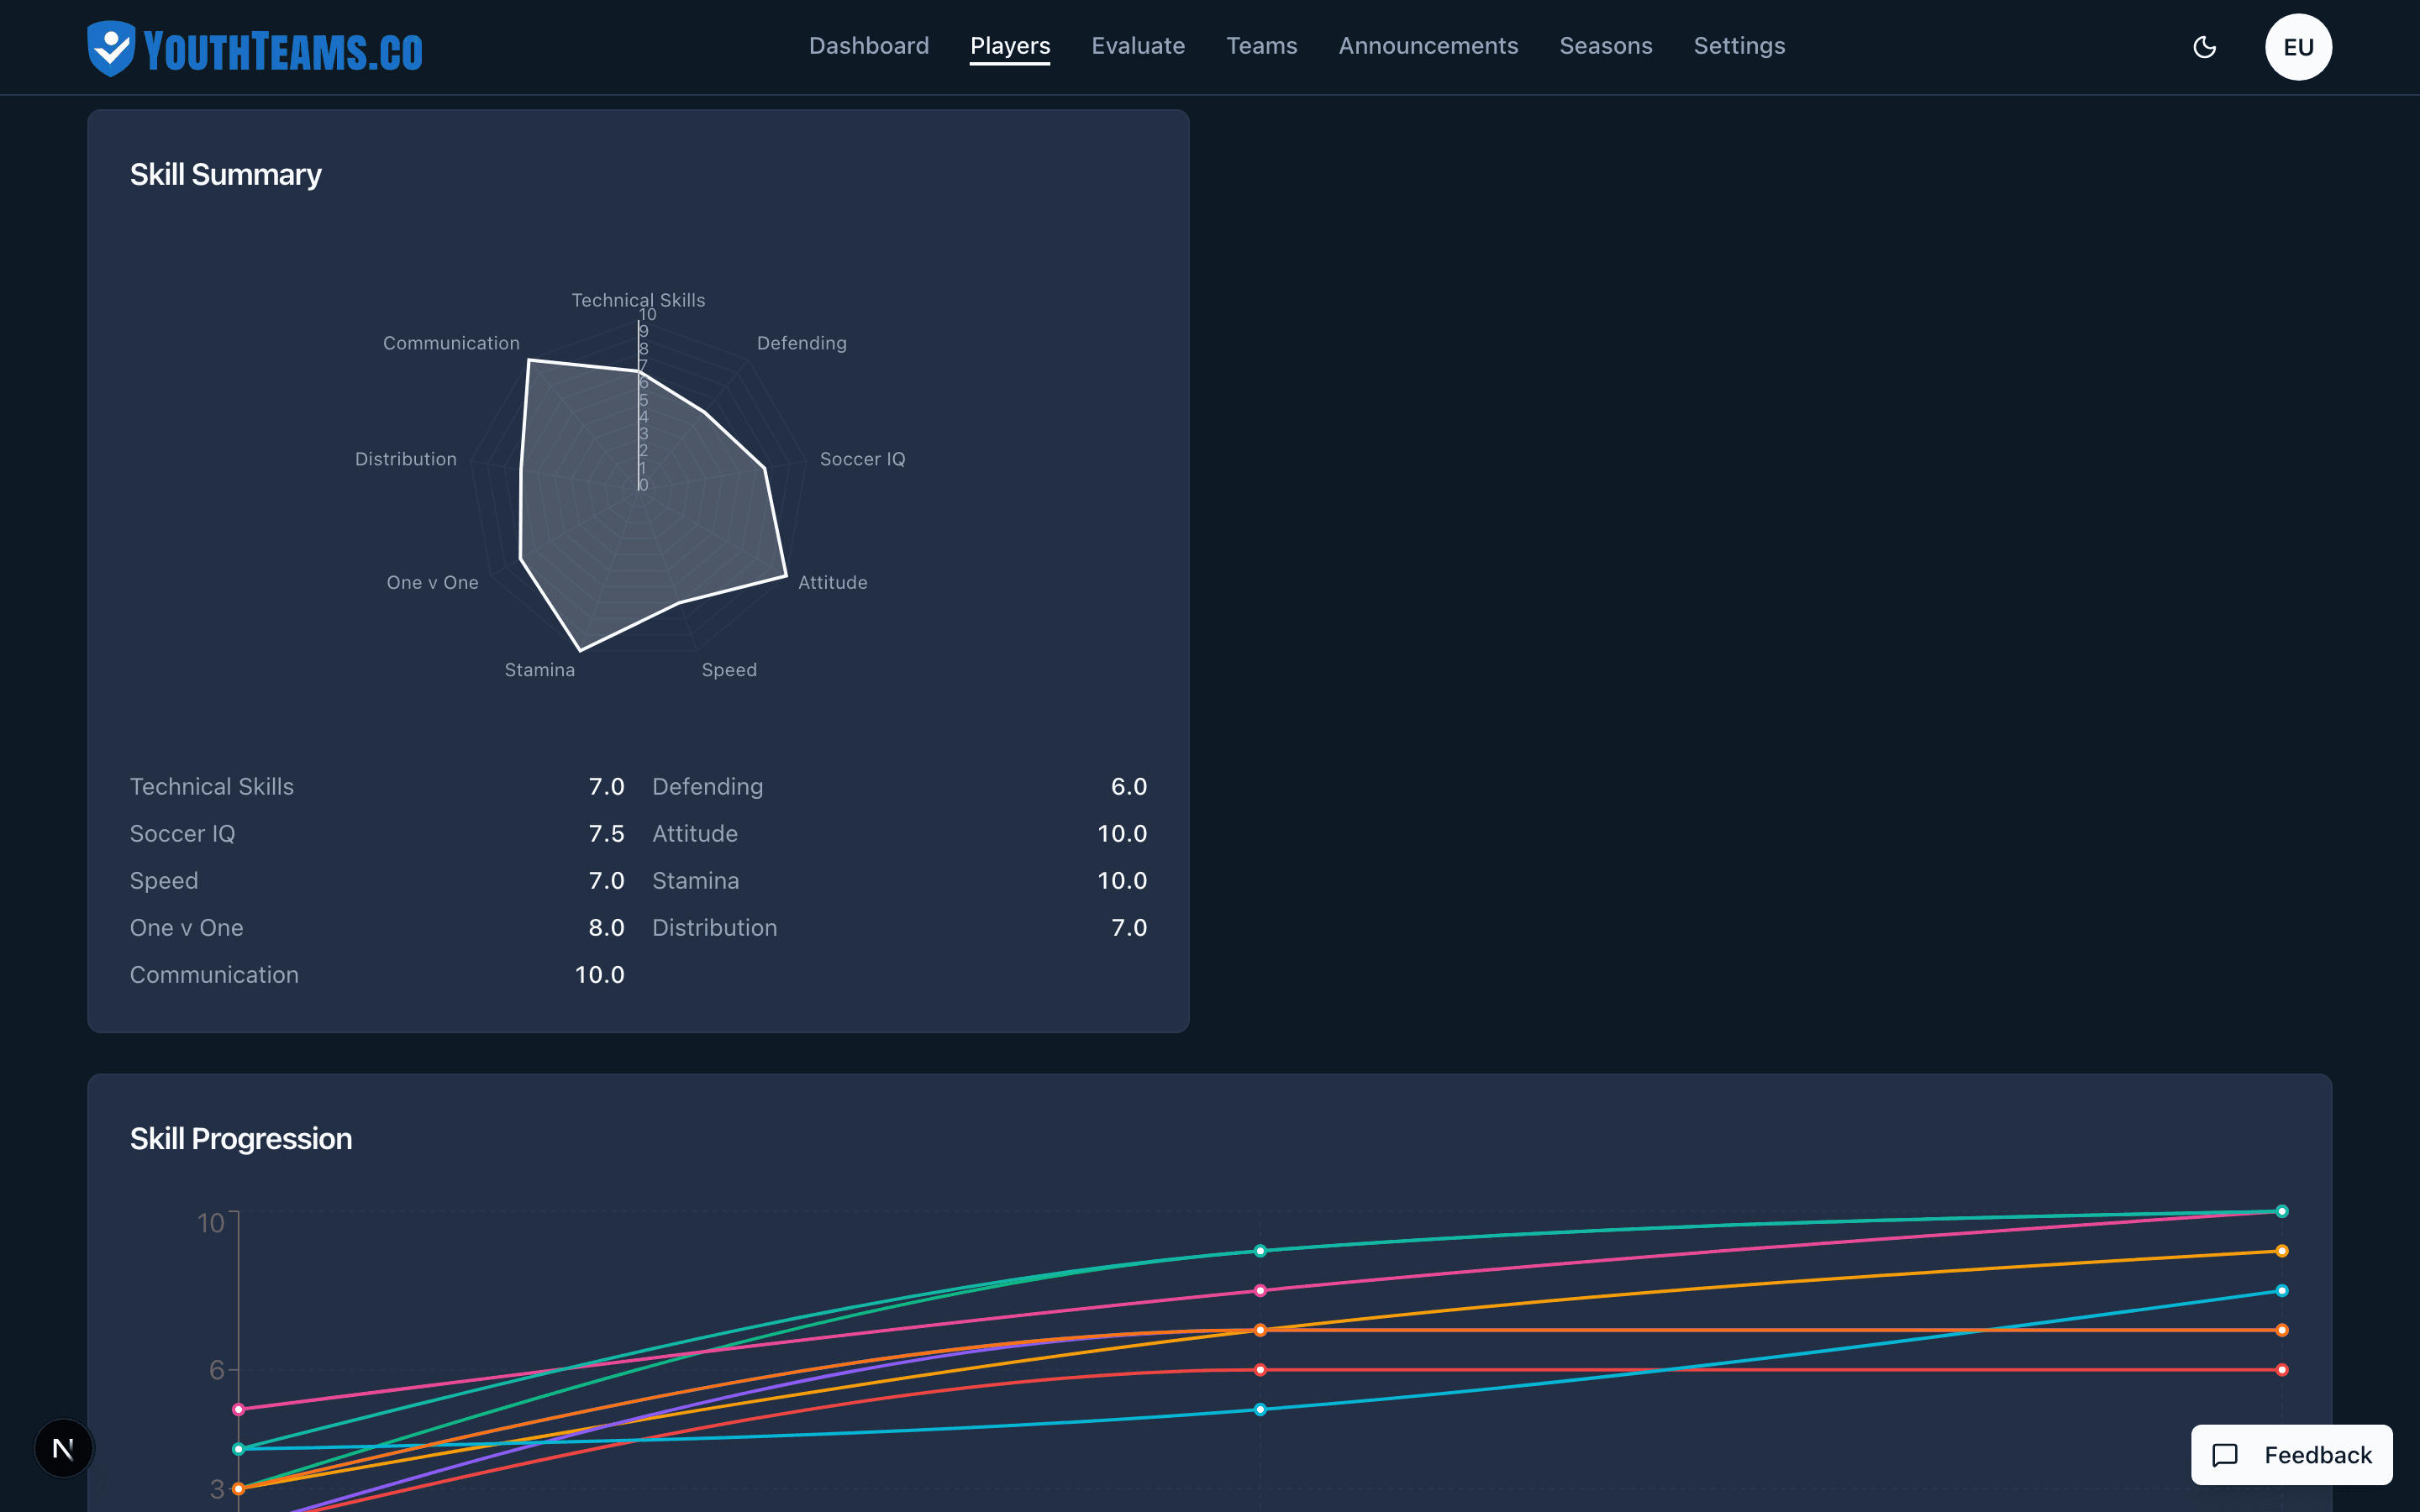The height and width of the screenshot is (1512, 2420).
Task: Open the Next.js dev tools badge
Action: [63, 1448]
